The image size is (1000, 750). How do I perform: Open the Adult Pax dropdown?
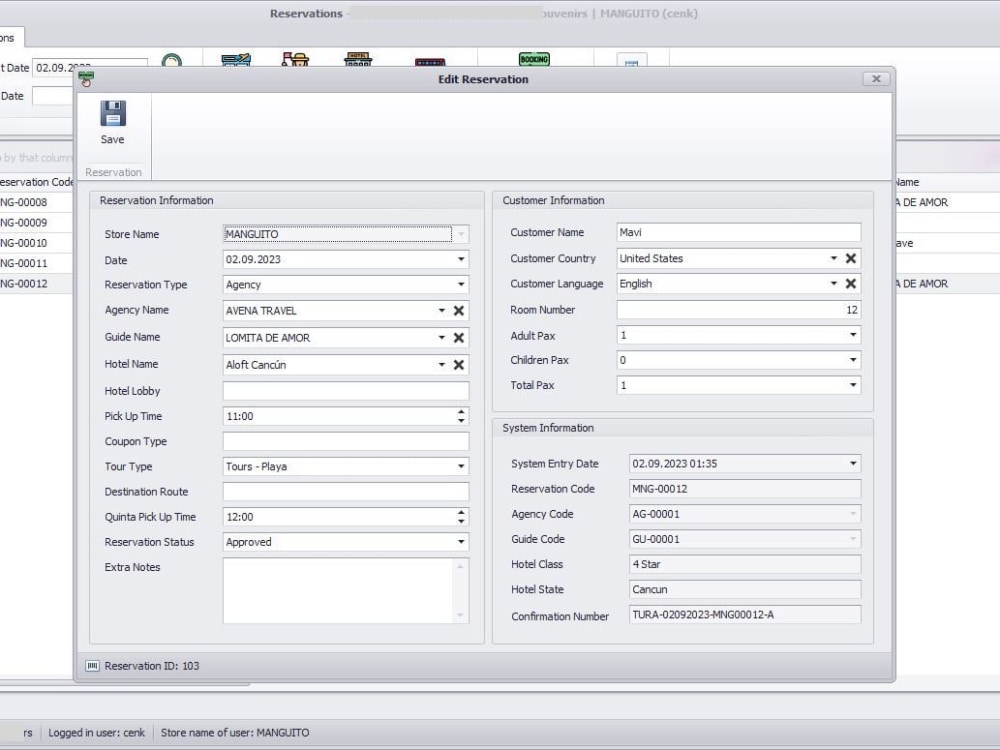[855, 334]
